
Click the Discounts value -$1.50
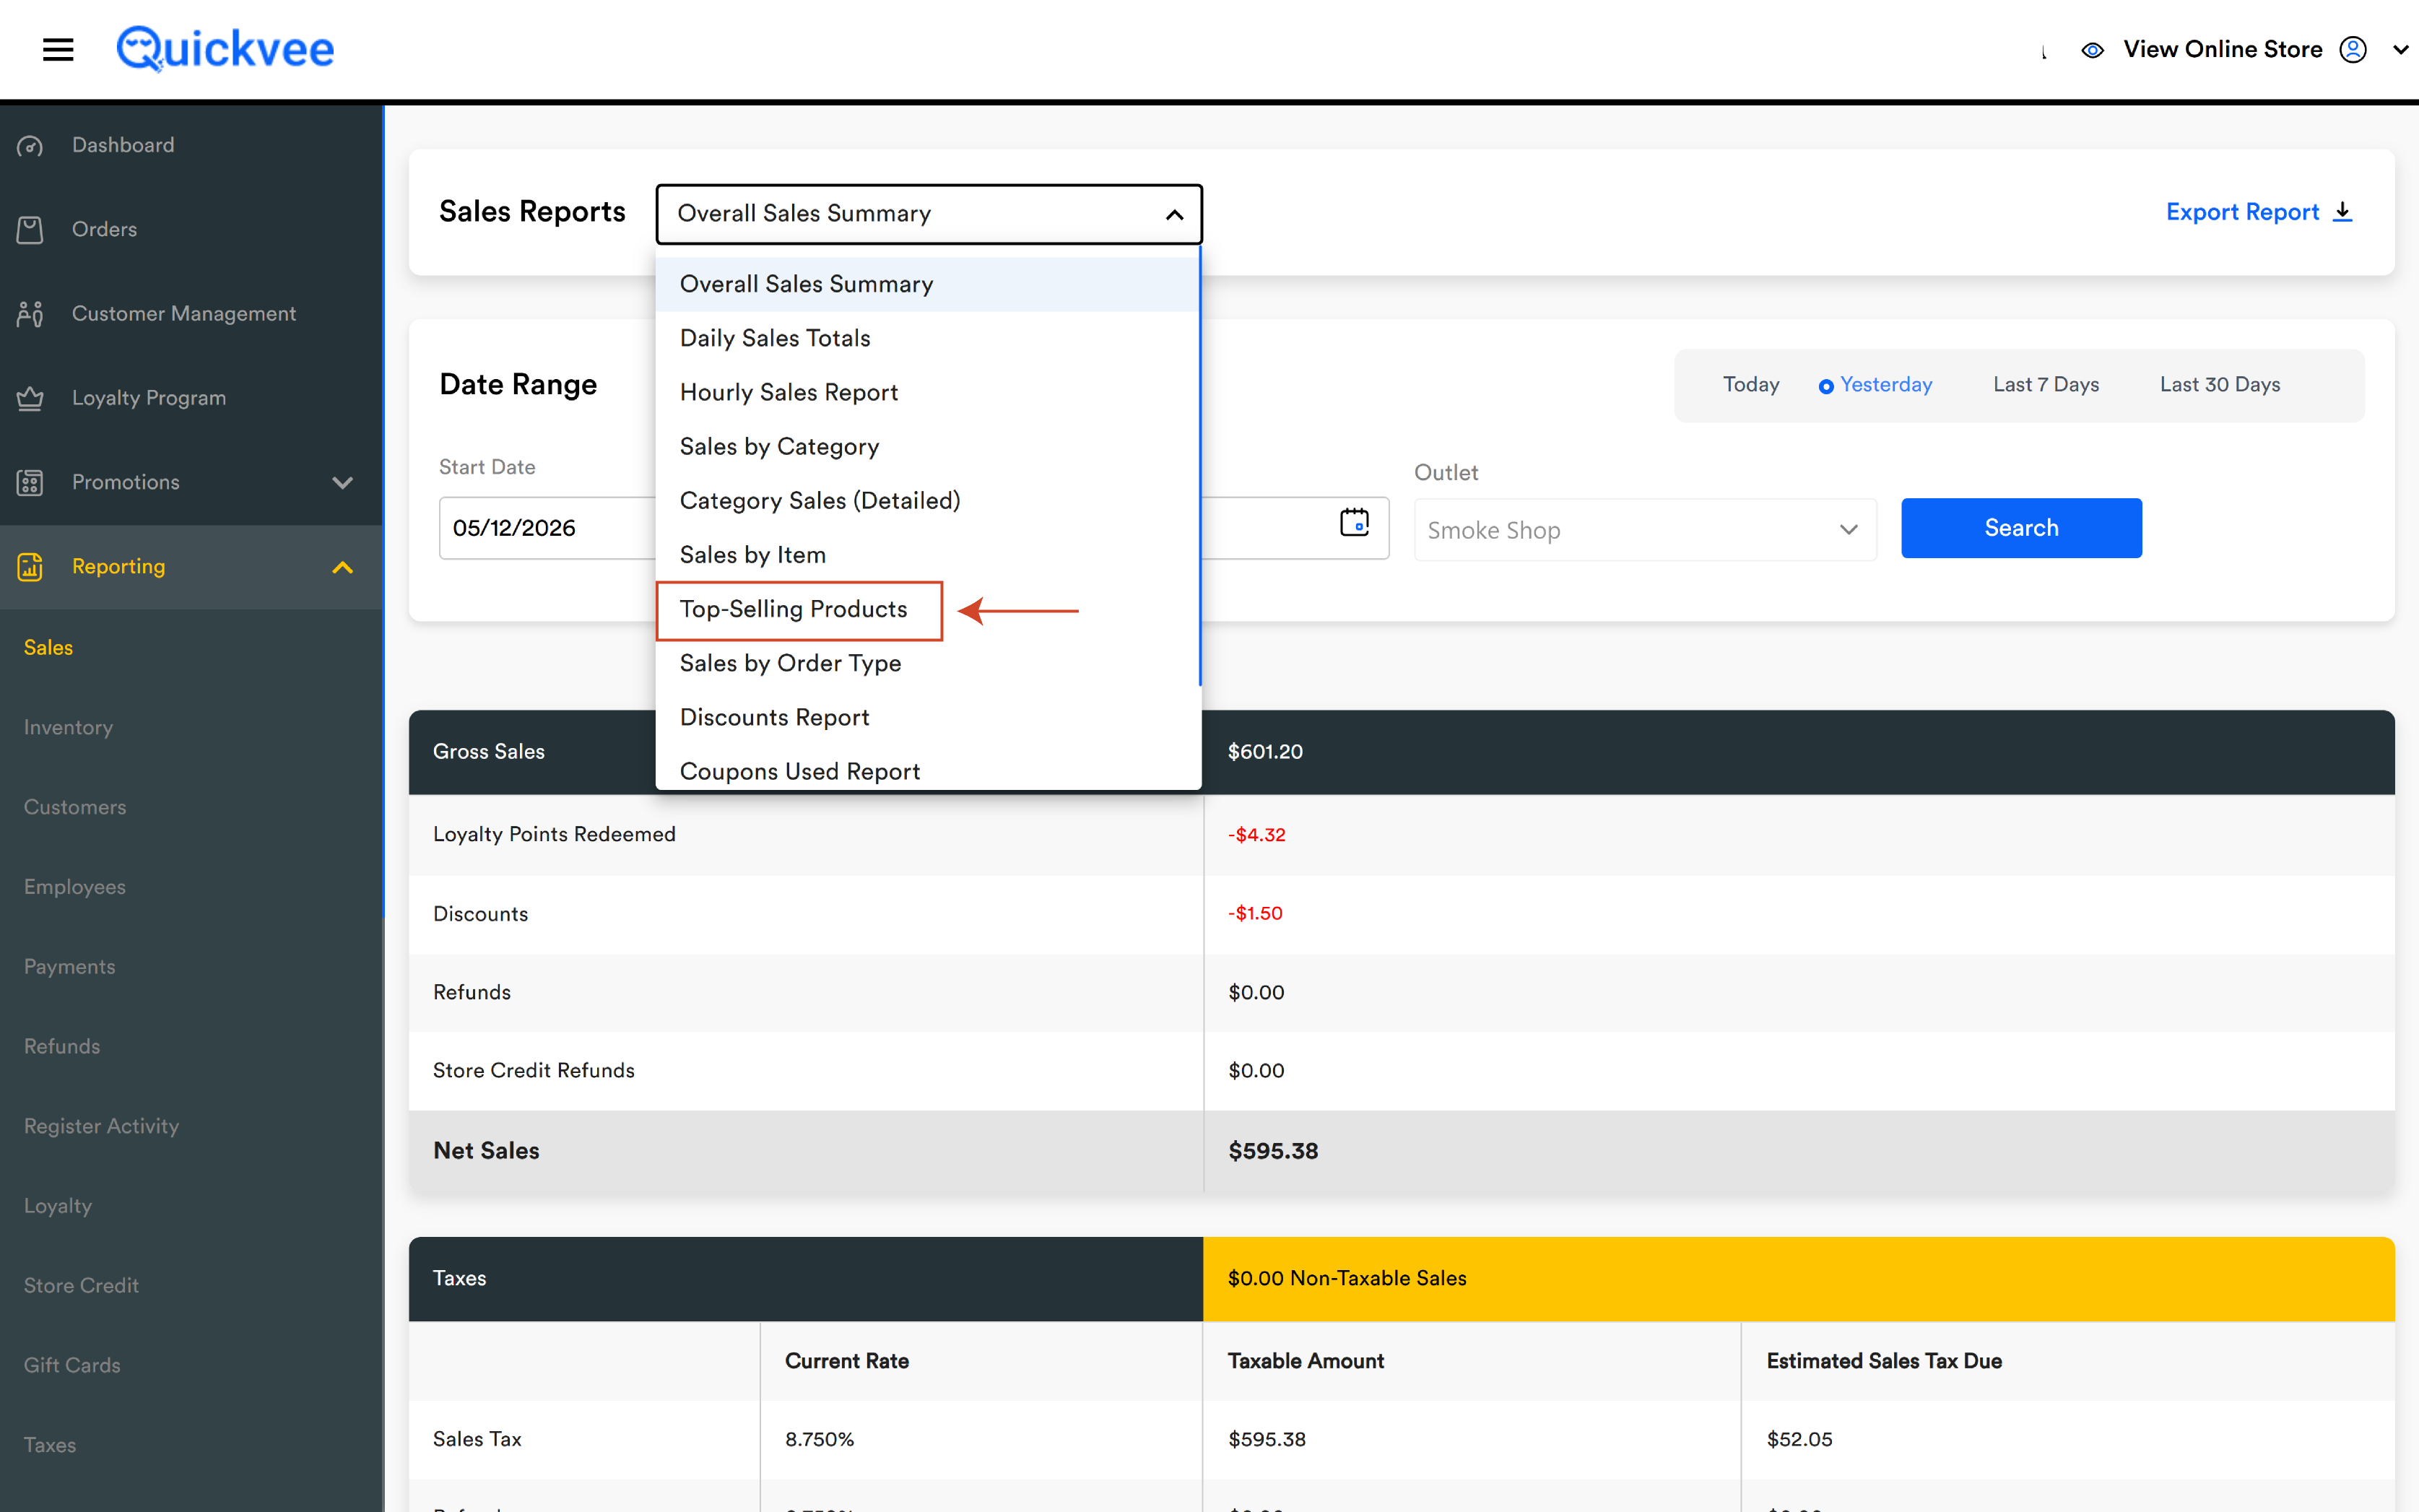1255,913
